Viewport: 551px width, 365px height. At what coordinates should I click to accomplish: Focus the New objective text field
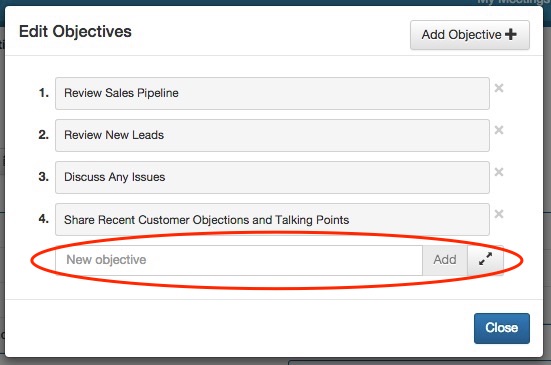(x=239, y=260)
